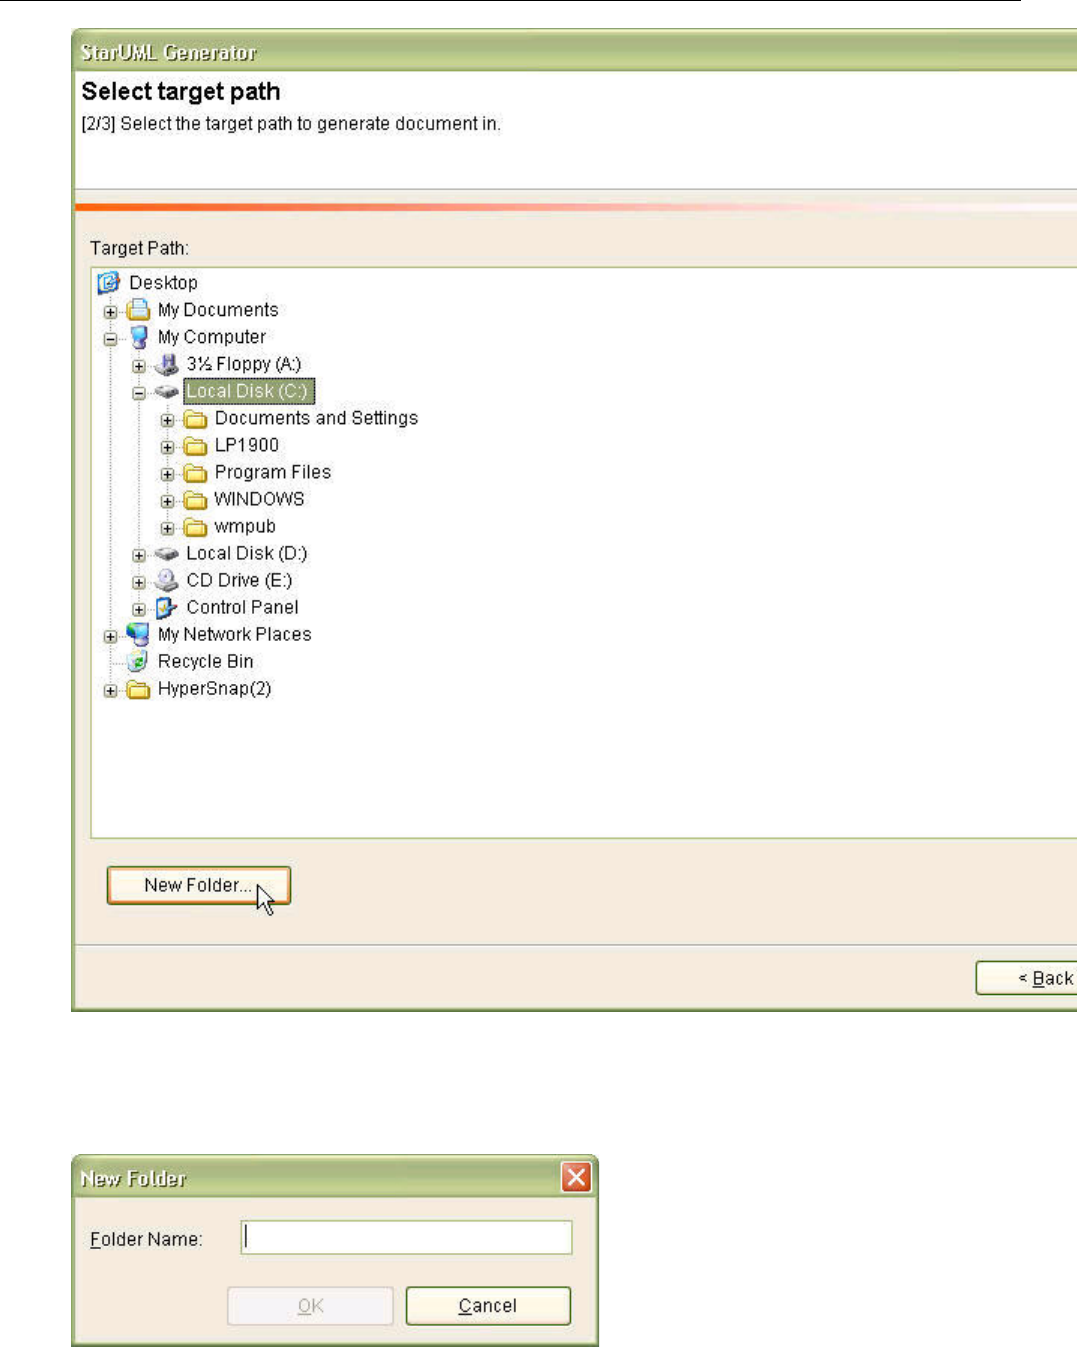This screenshot has width=1077, height=1347.
Task: Collapse the Local Disk (C:) node
Action: coord(139,393)
